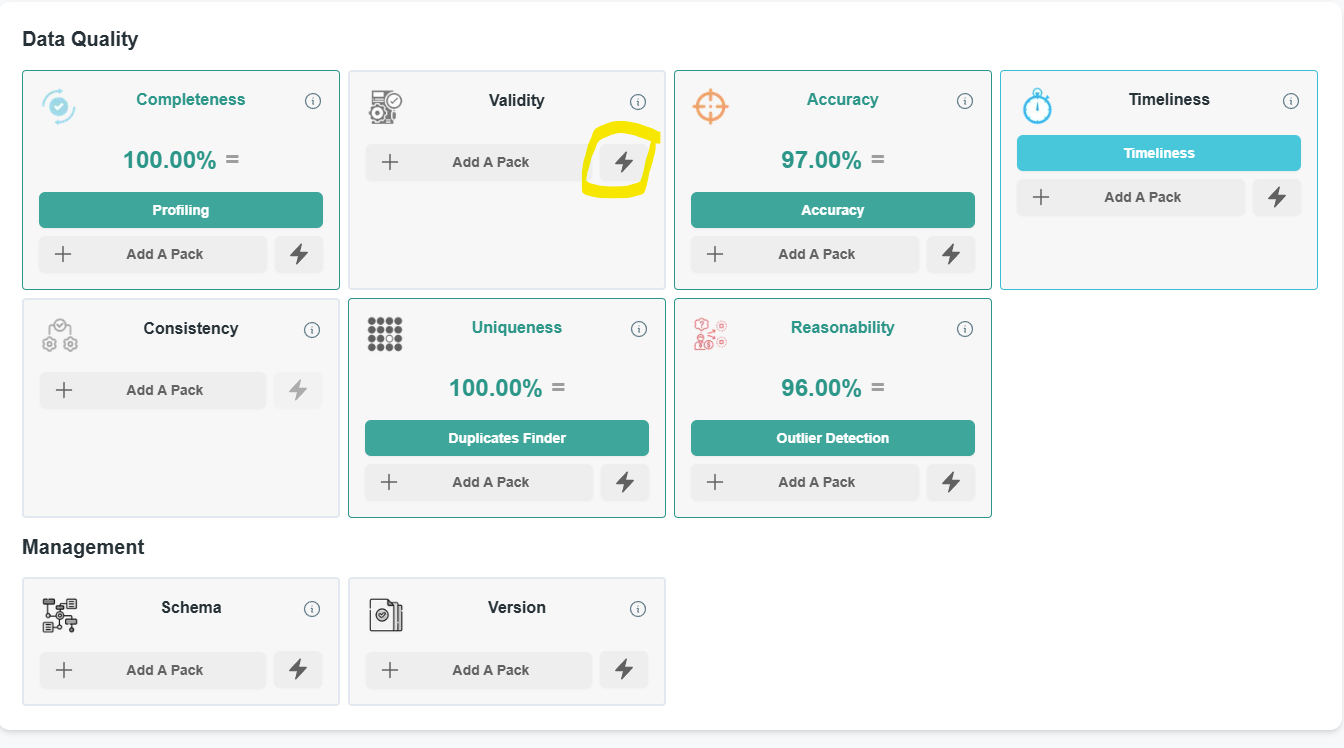Click the lightning bolt in Timeliness card

point(1277,197)
